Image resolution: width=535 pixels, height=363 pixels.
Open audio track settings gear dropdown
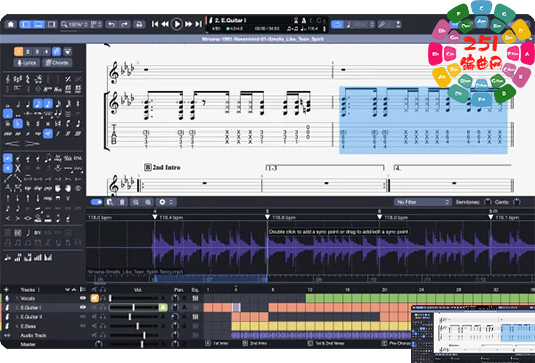166,202
